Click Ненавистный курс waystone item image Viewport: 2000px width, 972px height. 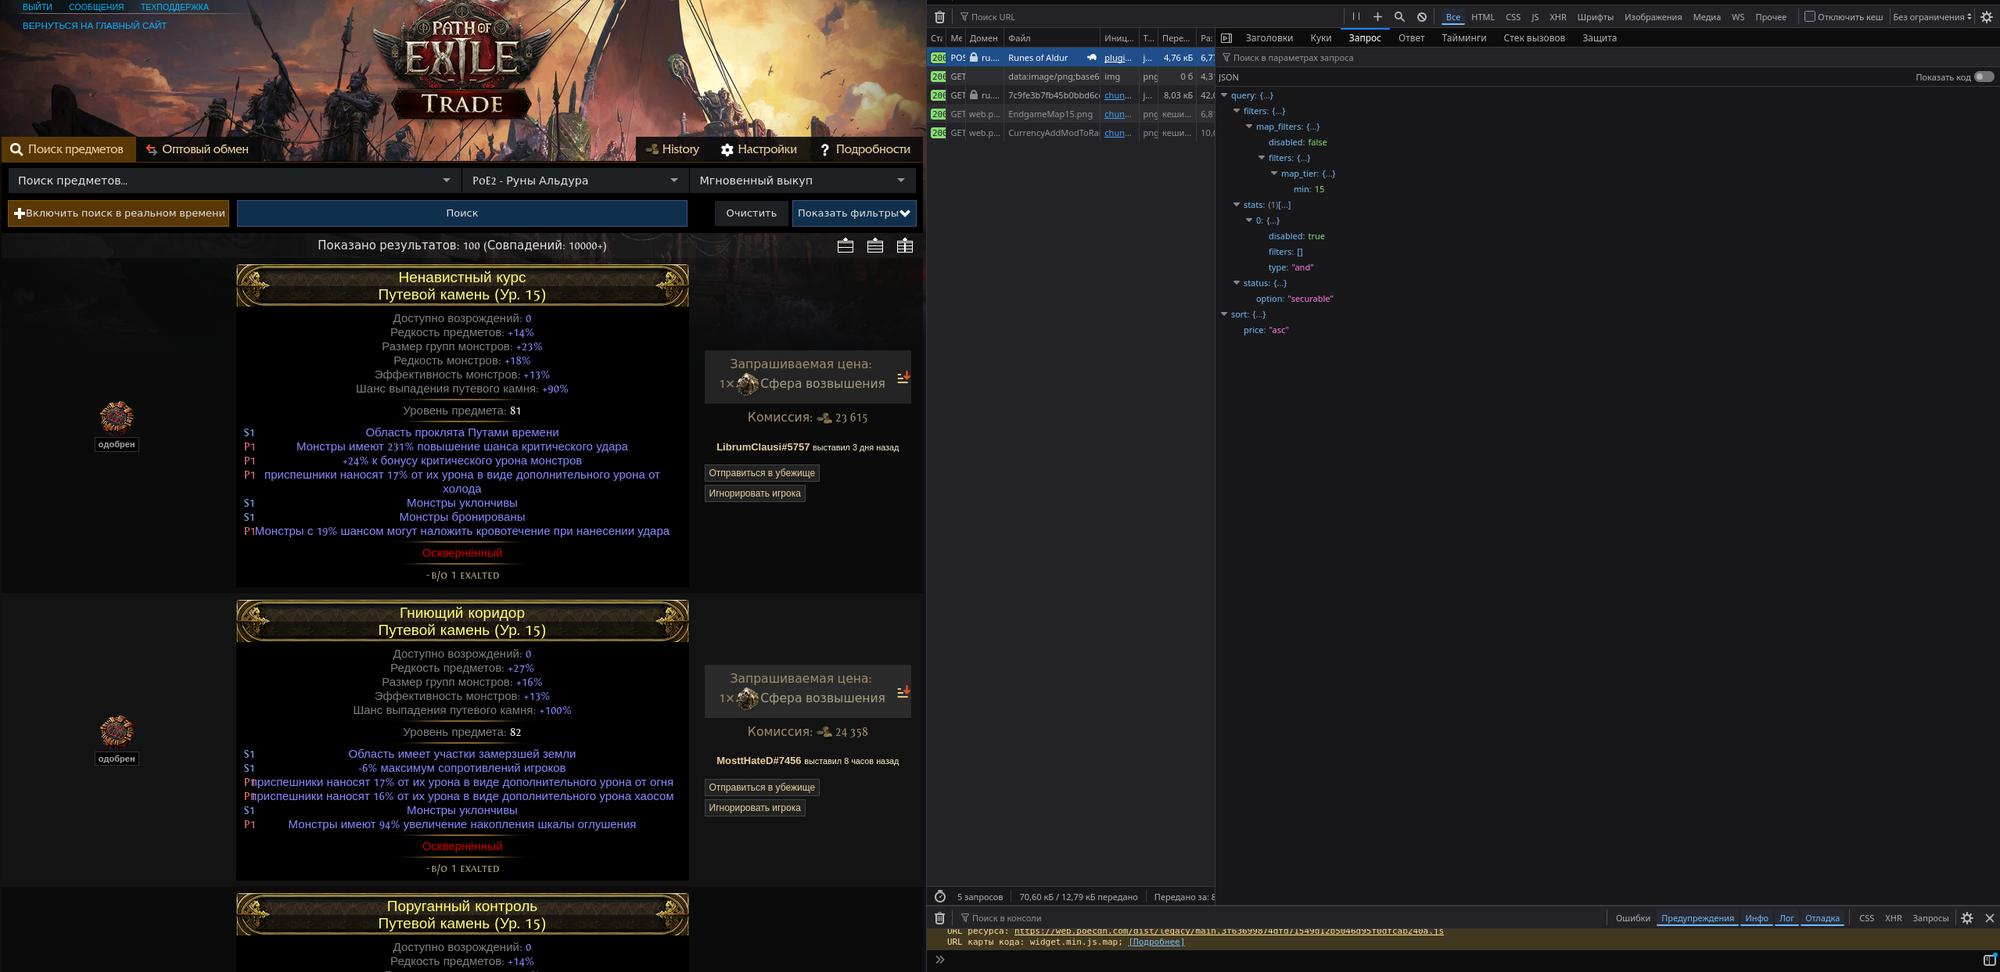pyautogui.click(x=117, y=416)
